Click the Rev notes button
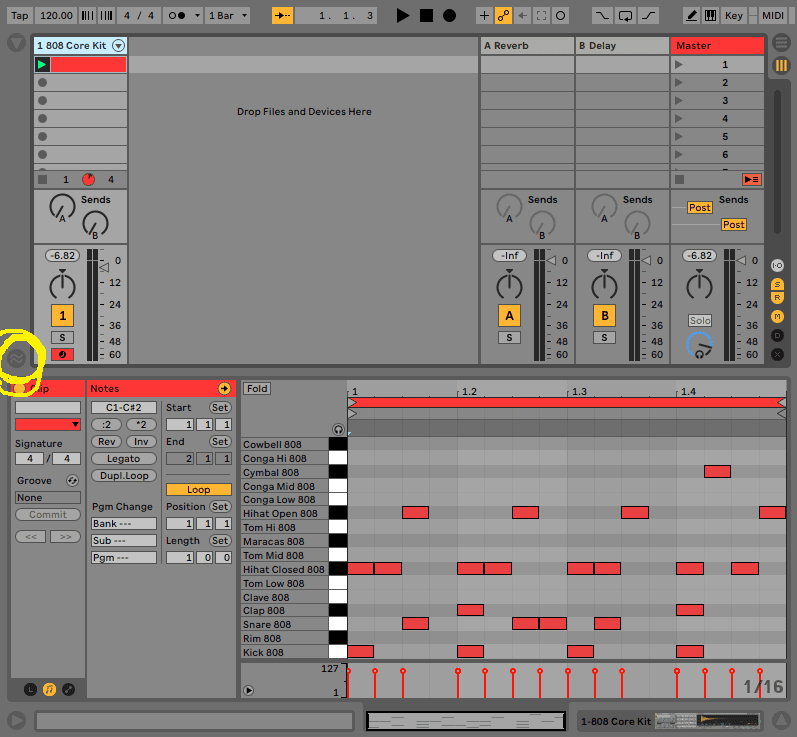The image size is (797, 737). pos(106,442)
